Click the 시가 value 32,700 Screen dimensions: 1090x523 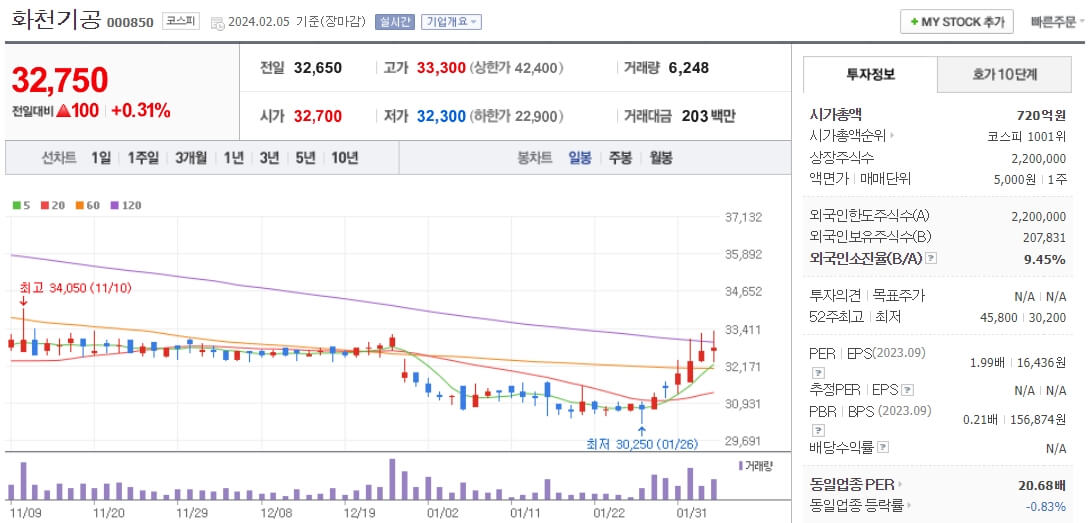[318, 117]
